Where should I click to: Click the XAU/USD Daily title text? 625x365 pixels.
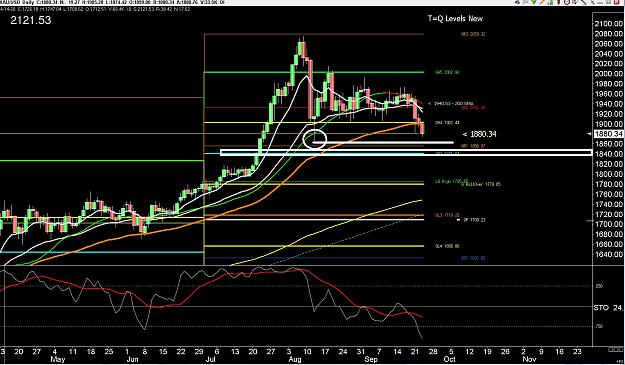coord(16,2)
